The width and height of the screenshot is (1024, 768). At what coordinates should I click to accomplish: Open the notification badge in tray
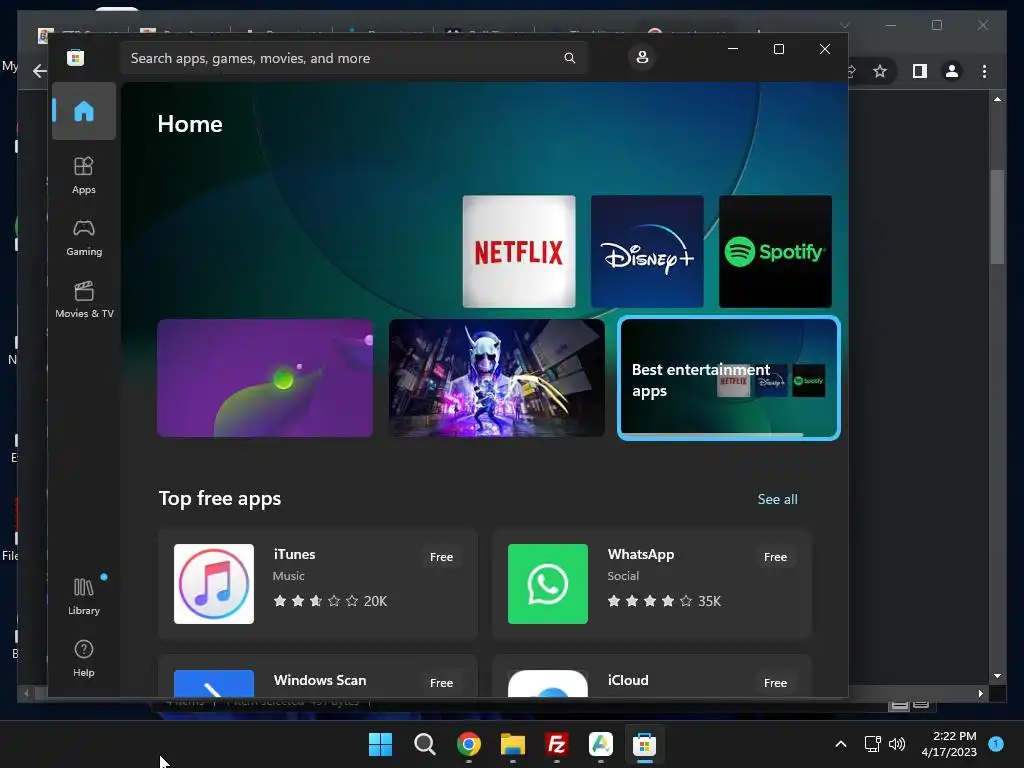(996, 743)
